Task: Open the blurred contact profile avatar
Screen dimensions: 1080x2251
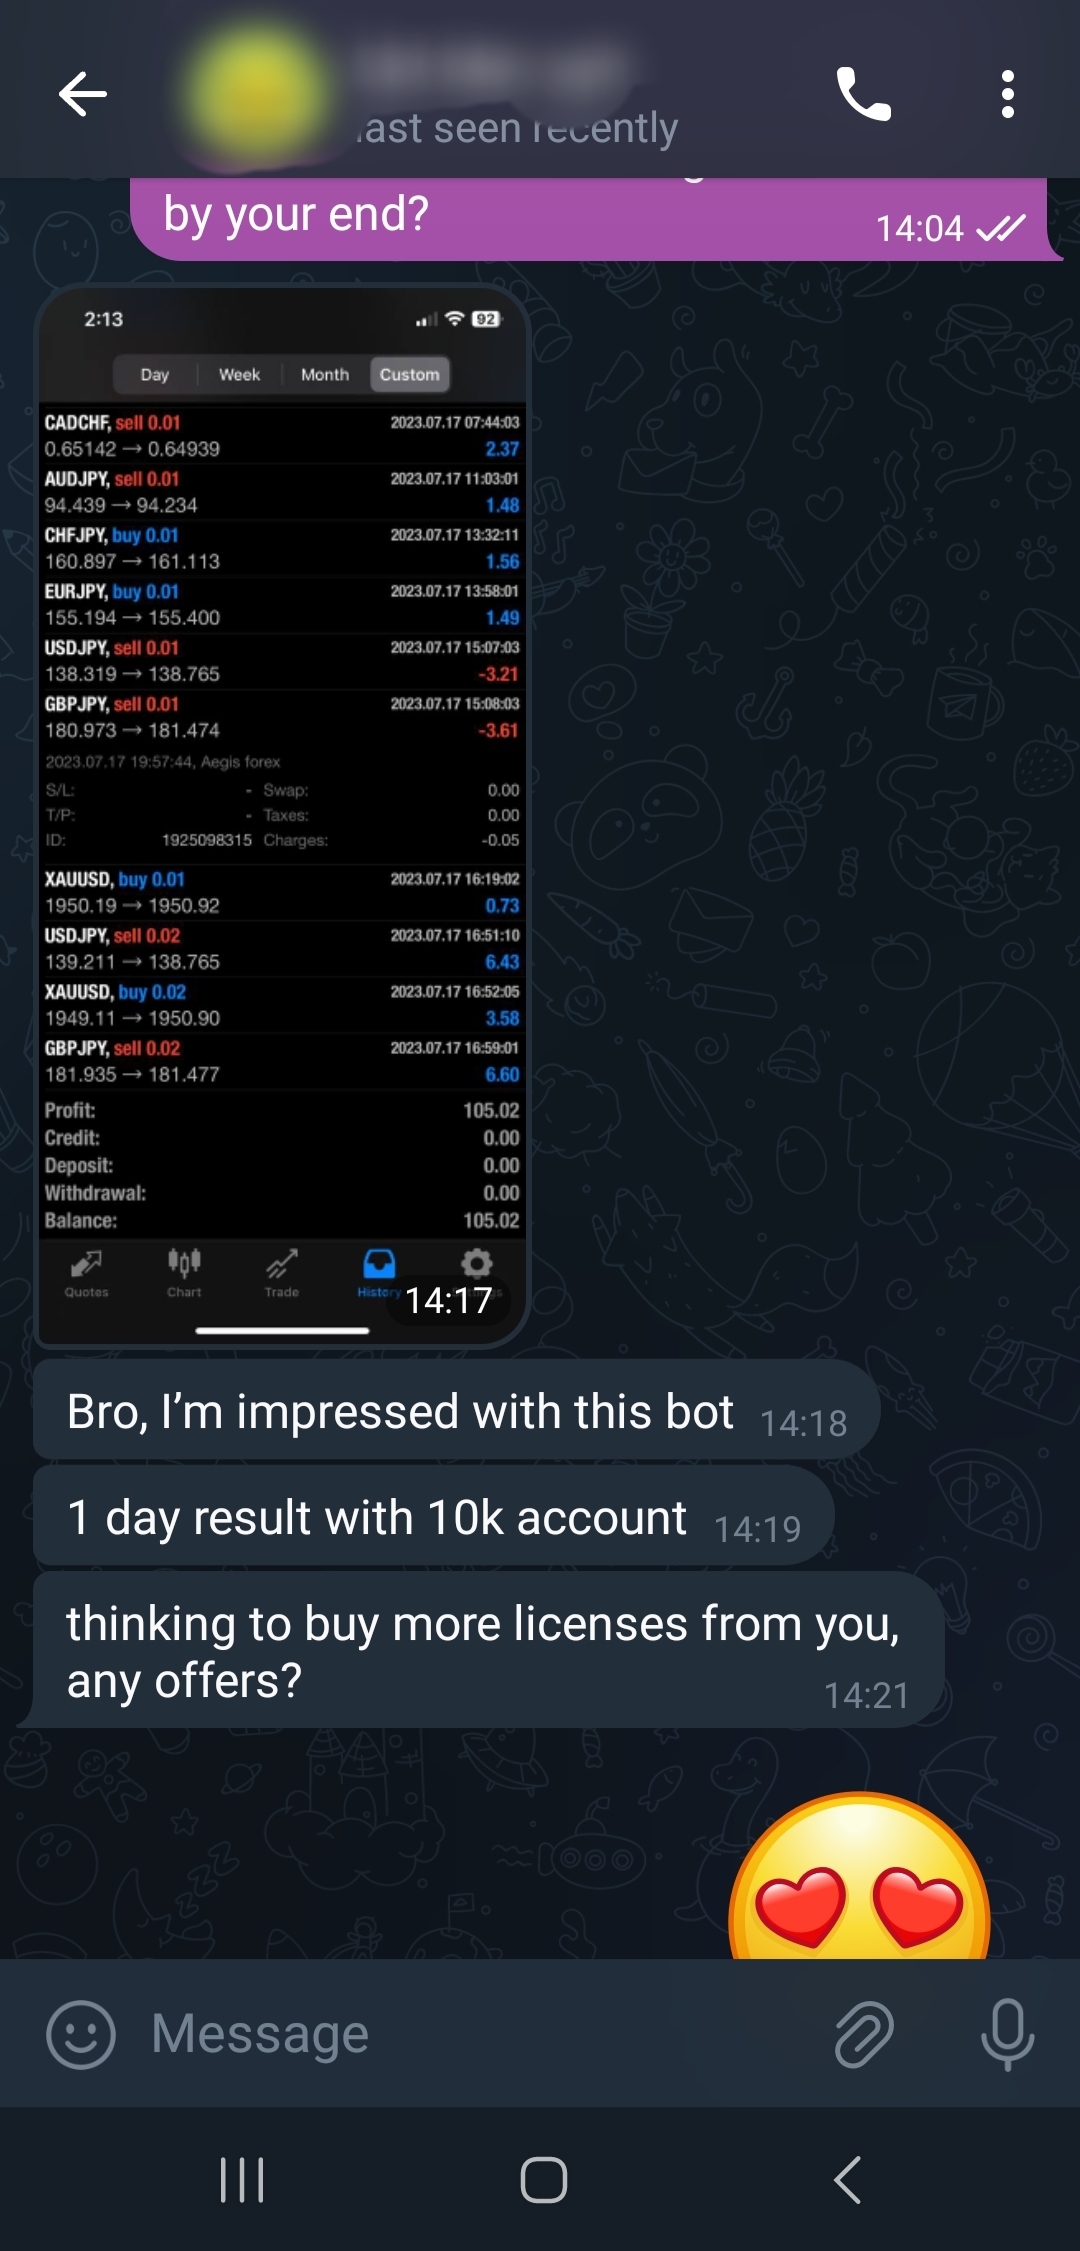Action: (x=259, y=95)
